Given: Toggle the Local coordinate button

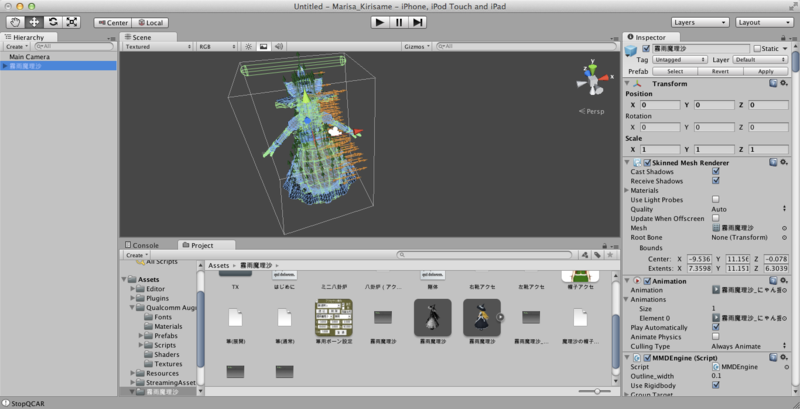Looking at the screenshot, I should 150,23.
